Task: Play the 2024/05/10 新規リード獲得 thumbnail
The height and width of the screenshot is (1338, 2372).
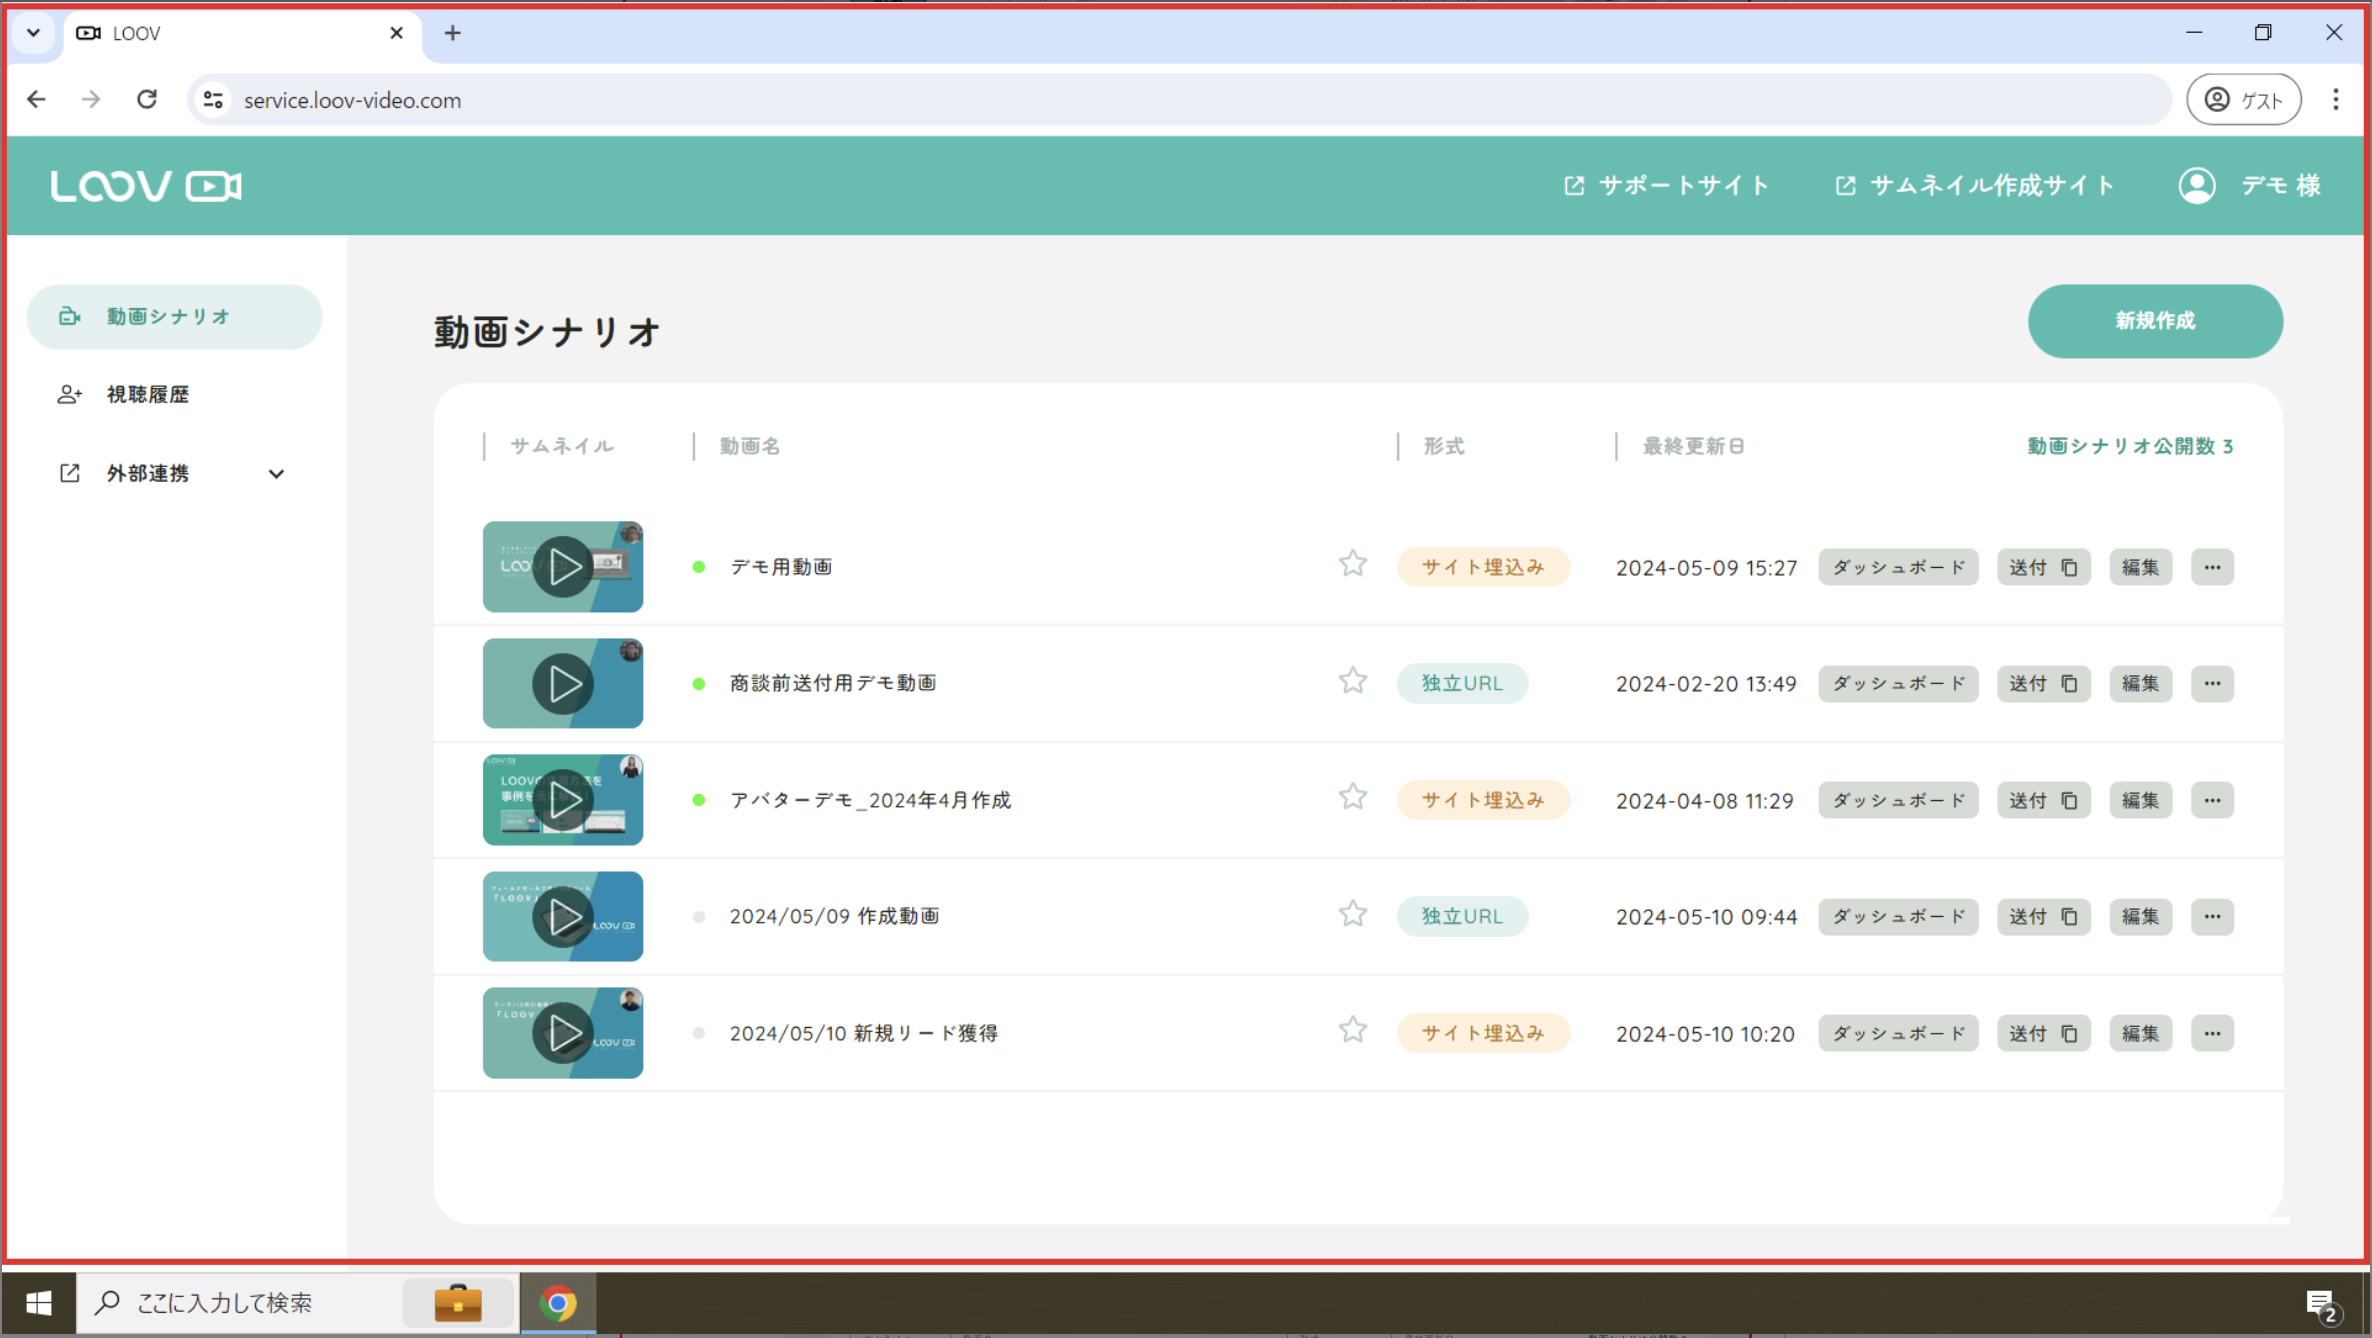Action: point(563,1033)
